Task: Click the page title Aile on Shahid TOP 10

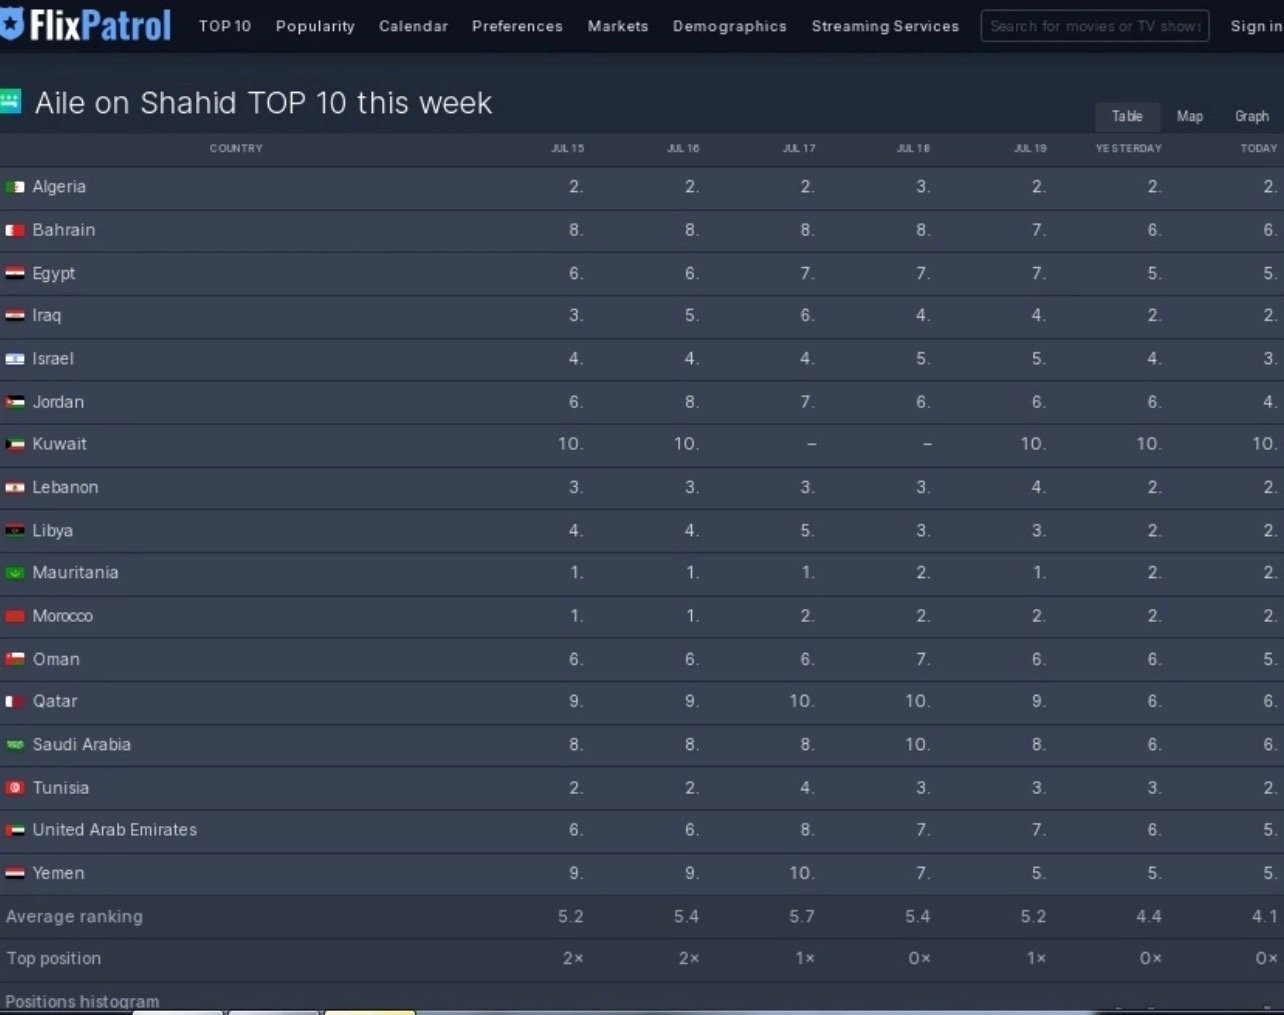Action: (x=264, y=103)
